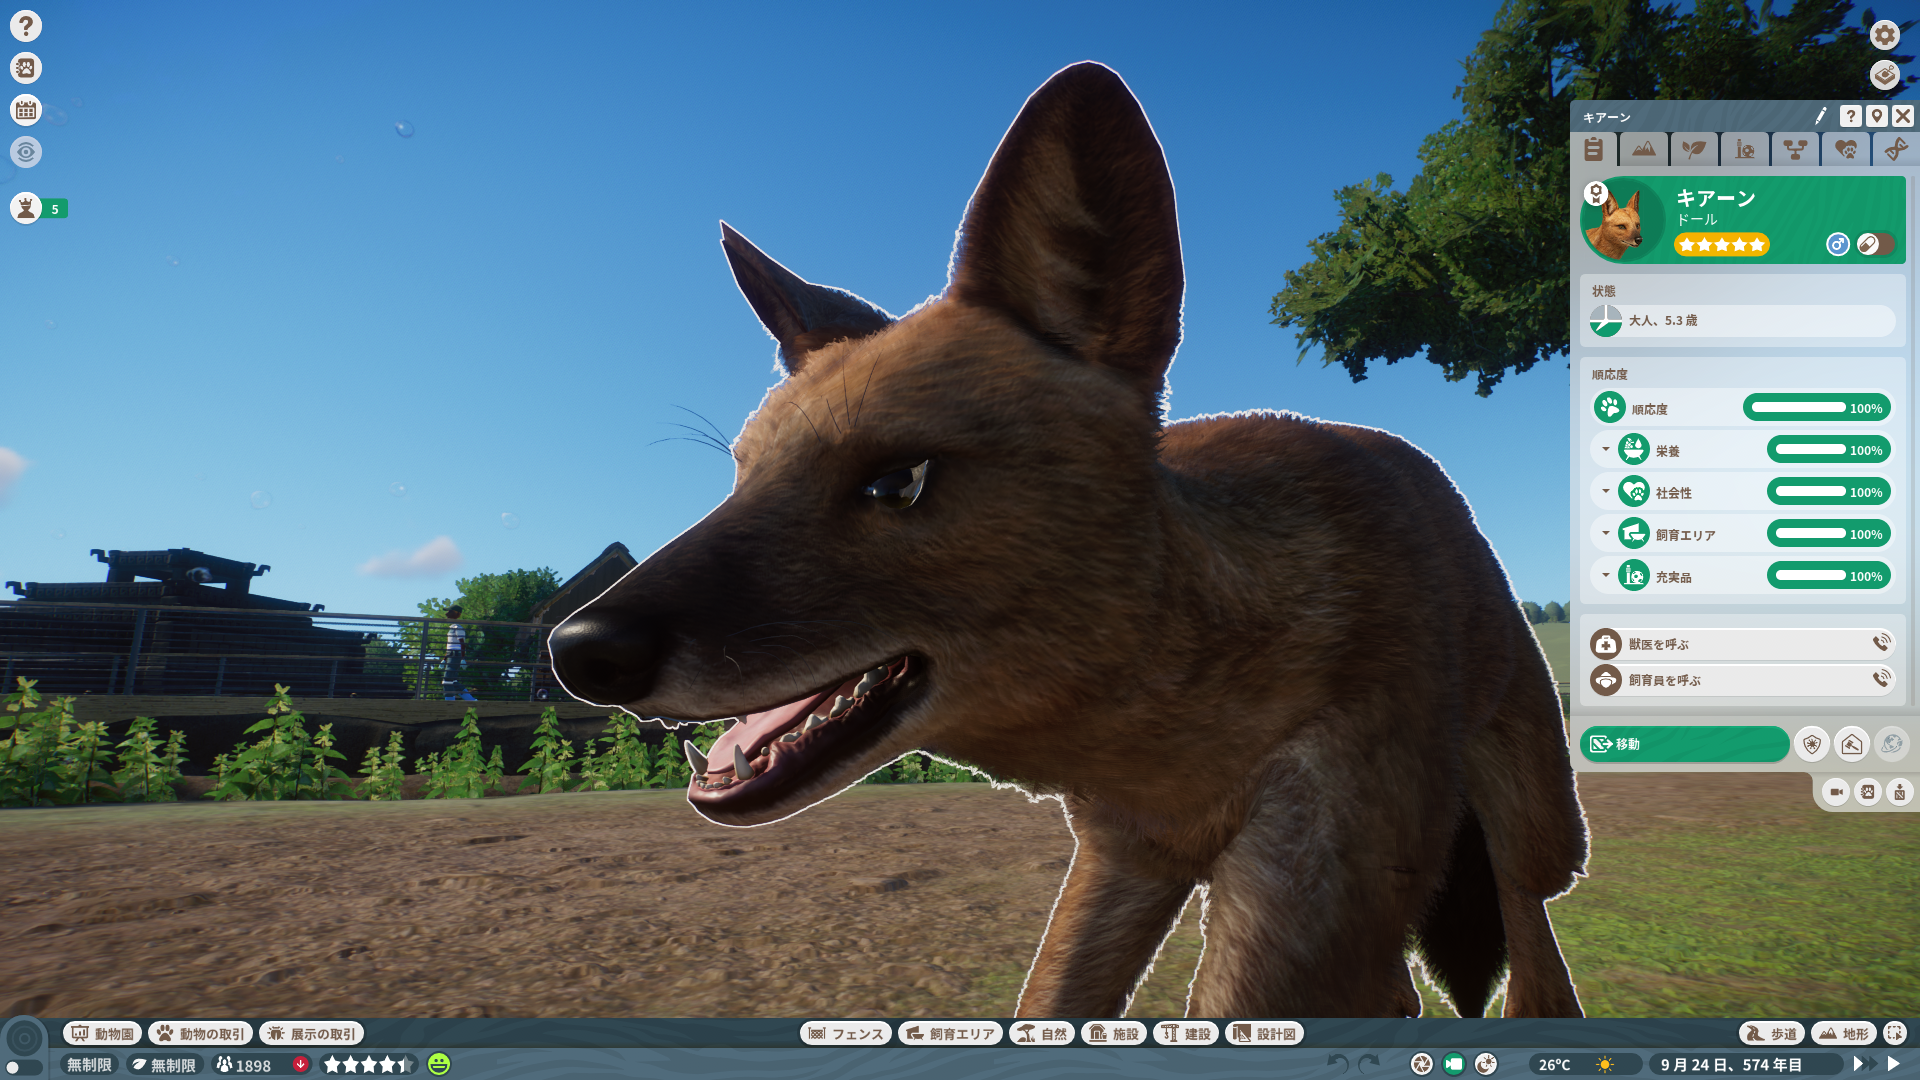Switch to the DNA genetics tab
This screenshot has height=1080, width=1920.
(1895, 149)
